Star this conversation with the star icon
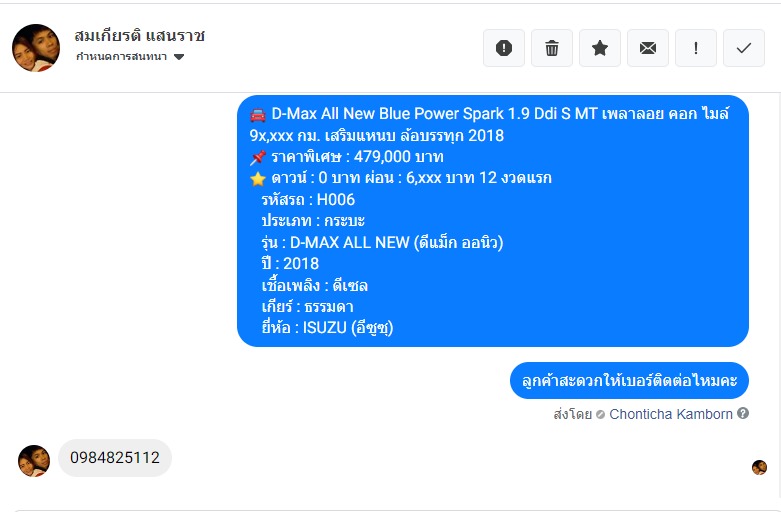The height and width of the screenshot is (512, 781). 600,48
